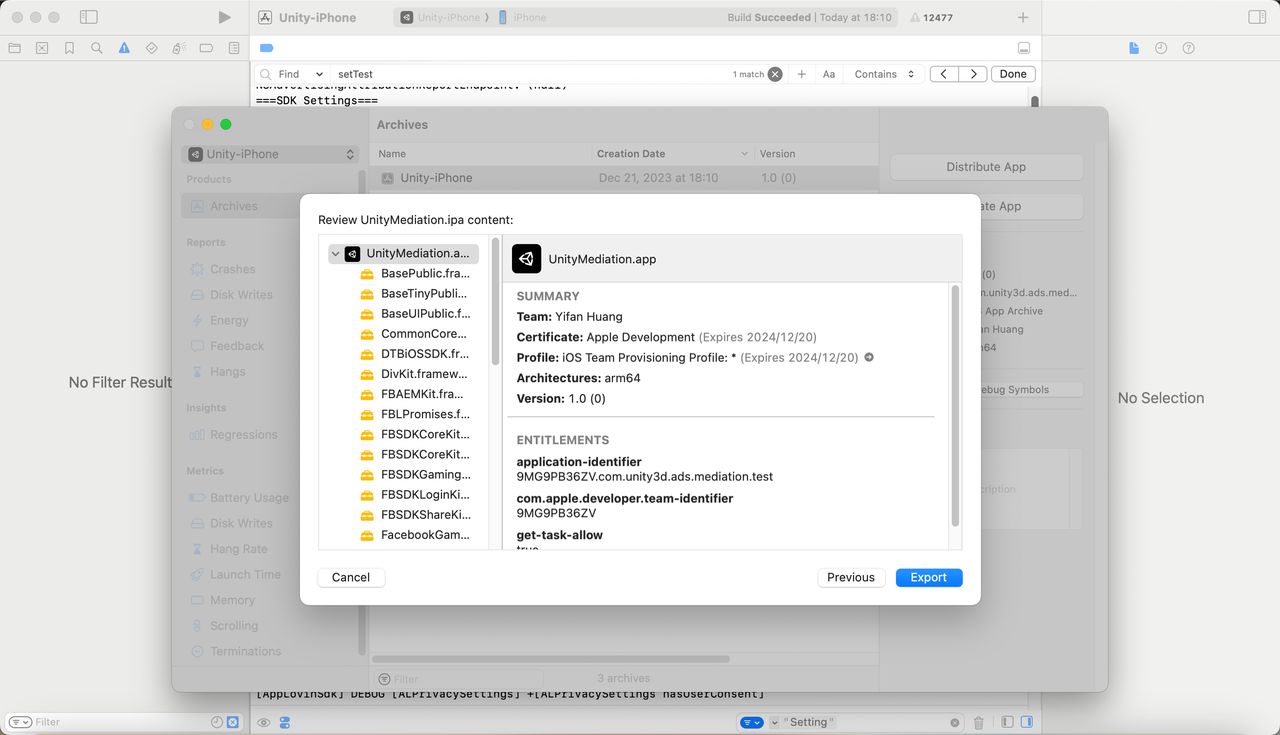Click Distribute App in Organizer
This screenshot has height=735, width=1280.
tap(986, 167)
